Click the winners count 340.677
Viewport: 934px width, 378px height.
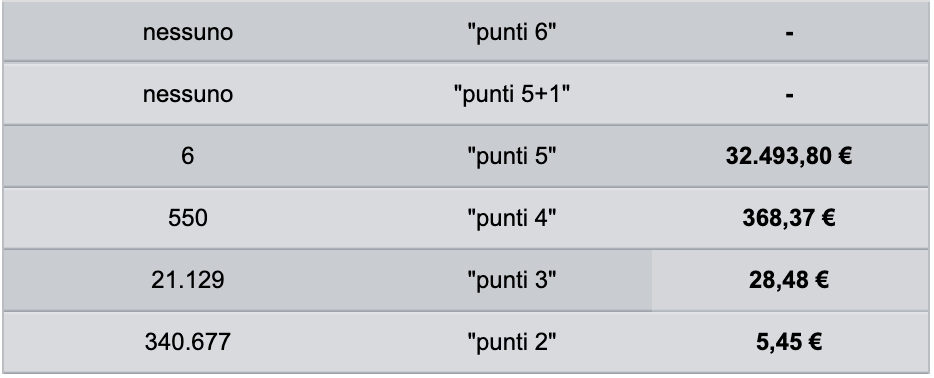coord(188,342)
